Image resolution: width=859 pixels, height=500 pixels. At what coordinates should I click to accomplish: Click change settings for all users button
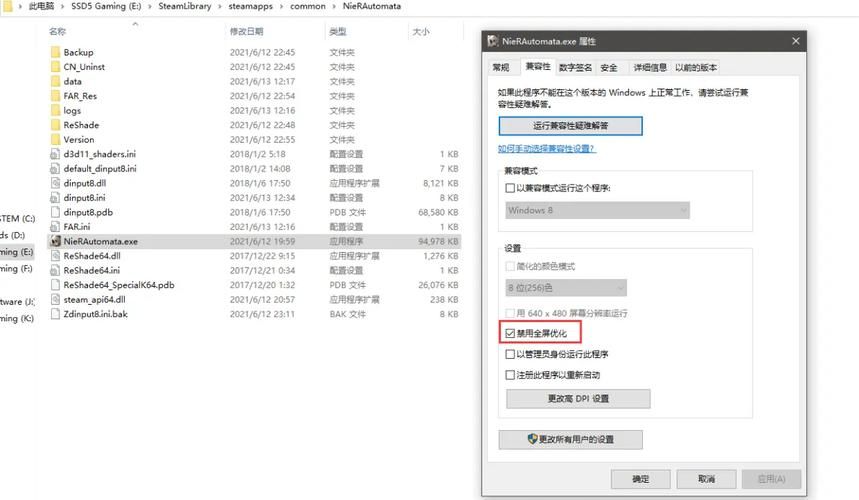[570, 439]
